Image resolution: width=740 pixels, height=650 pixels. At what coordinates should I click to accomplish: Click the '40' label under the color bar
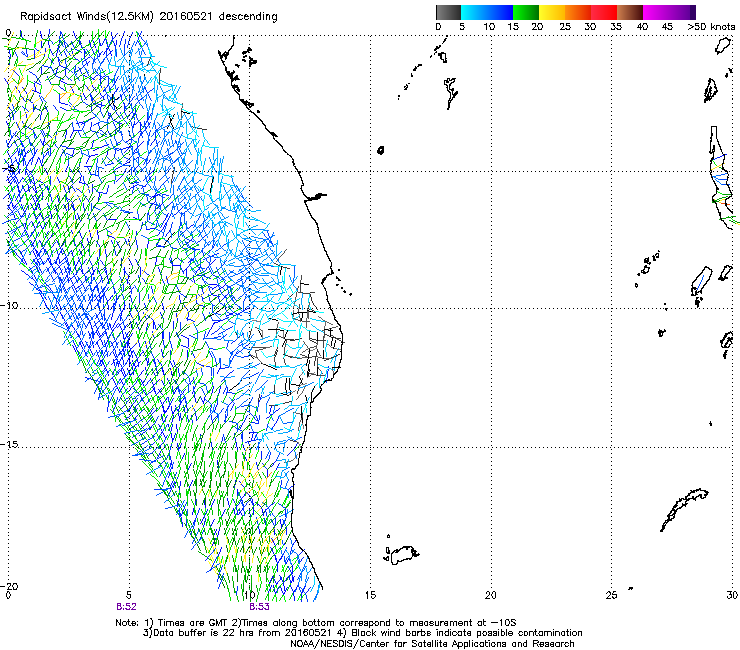[642, 27]
